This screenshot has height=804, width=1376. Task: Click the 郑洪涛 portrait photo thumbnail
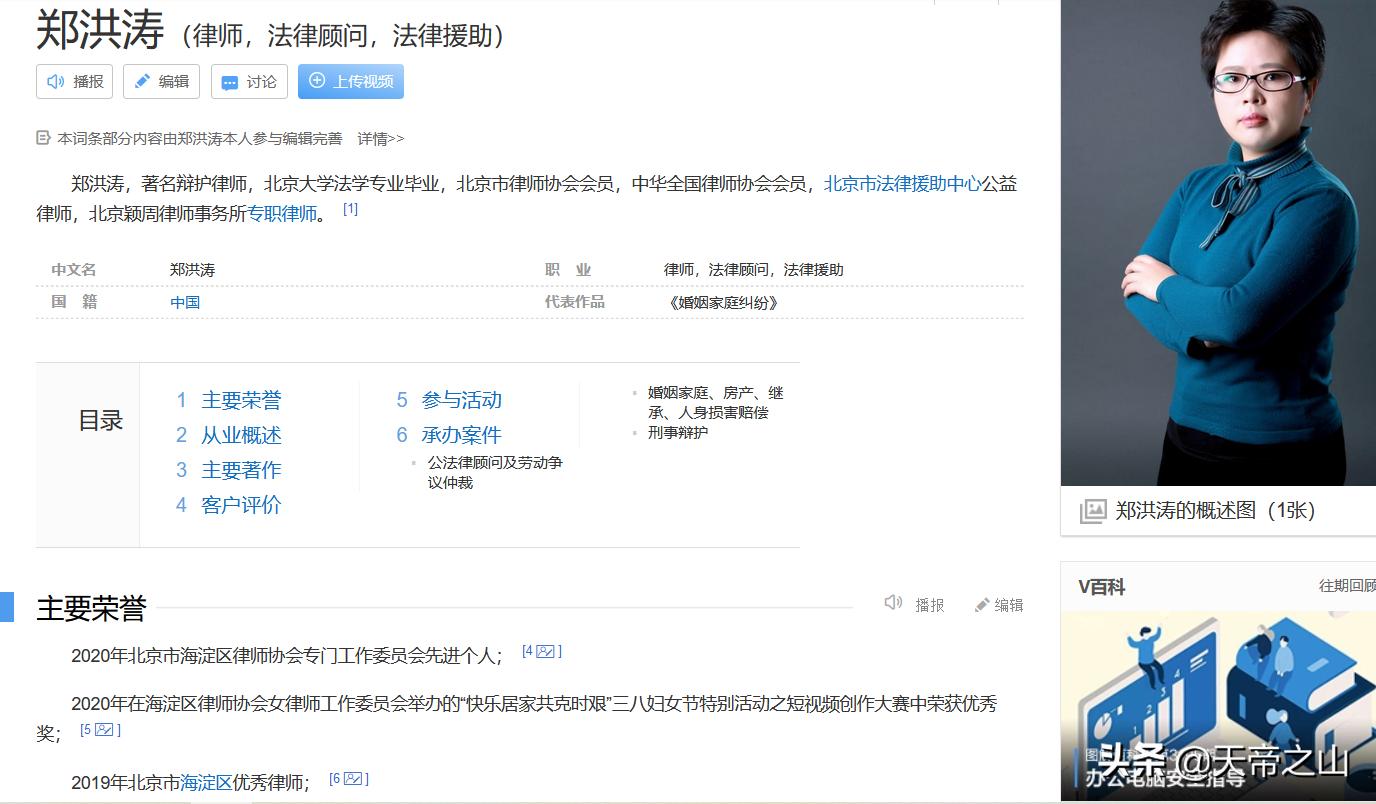1216,240
